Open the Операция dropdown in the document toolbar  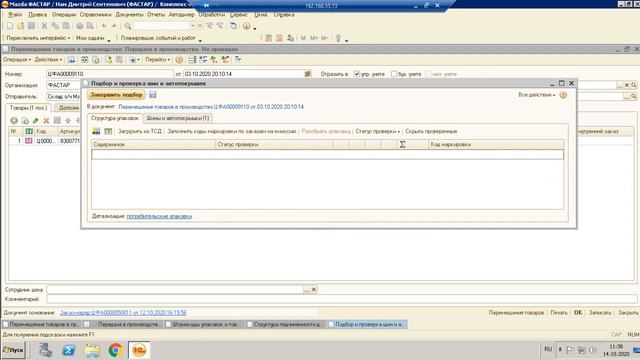click(17, 60)
